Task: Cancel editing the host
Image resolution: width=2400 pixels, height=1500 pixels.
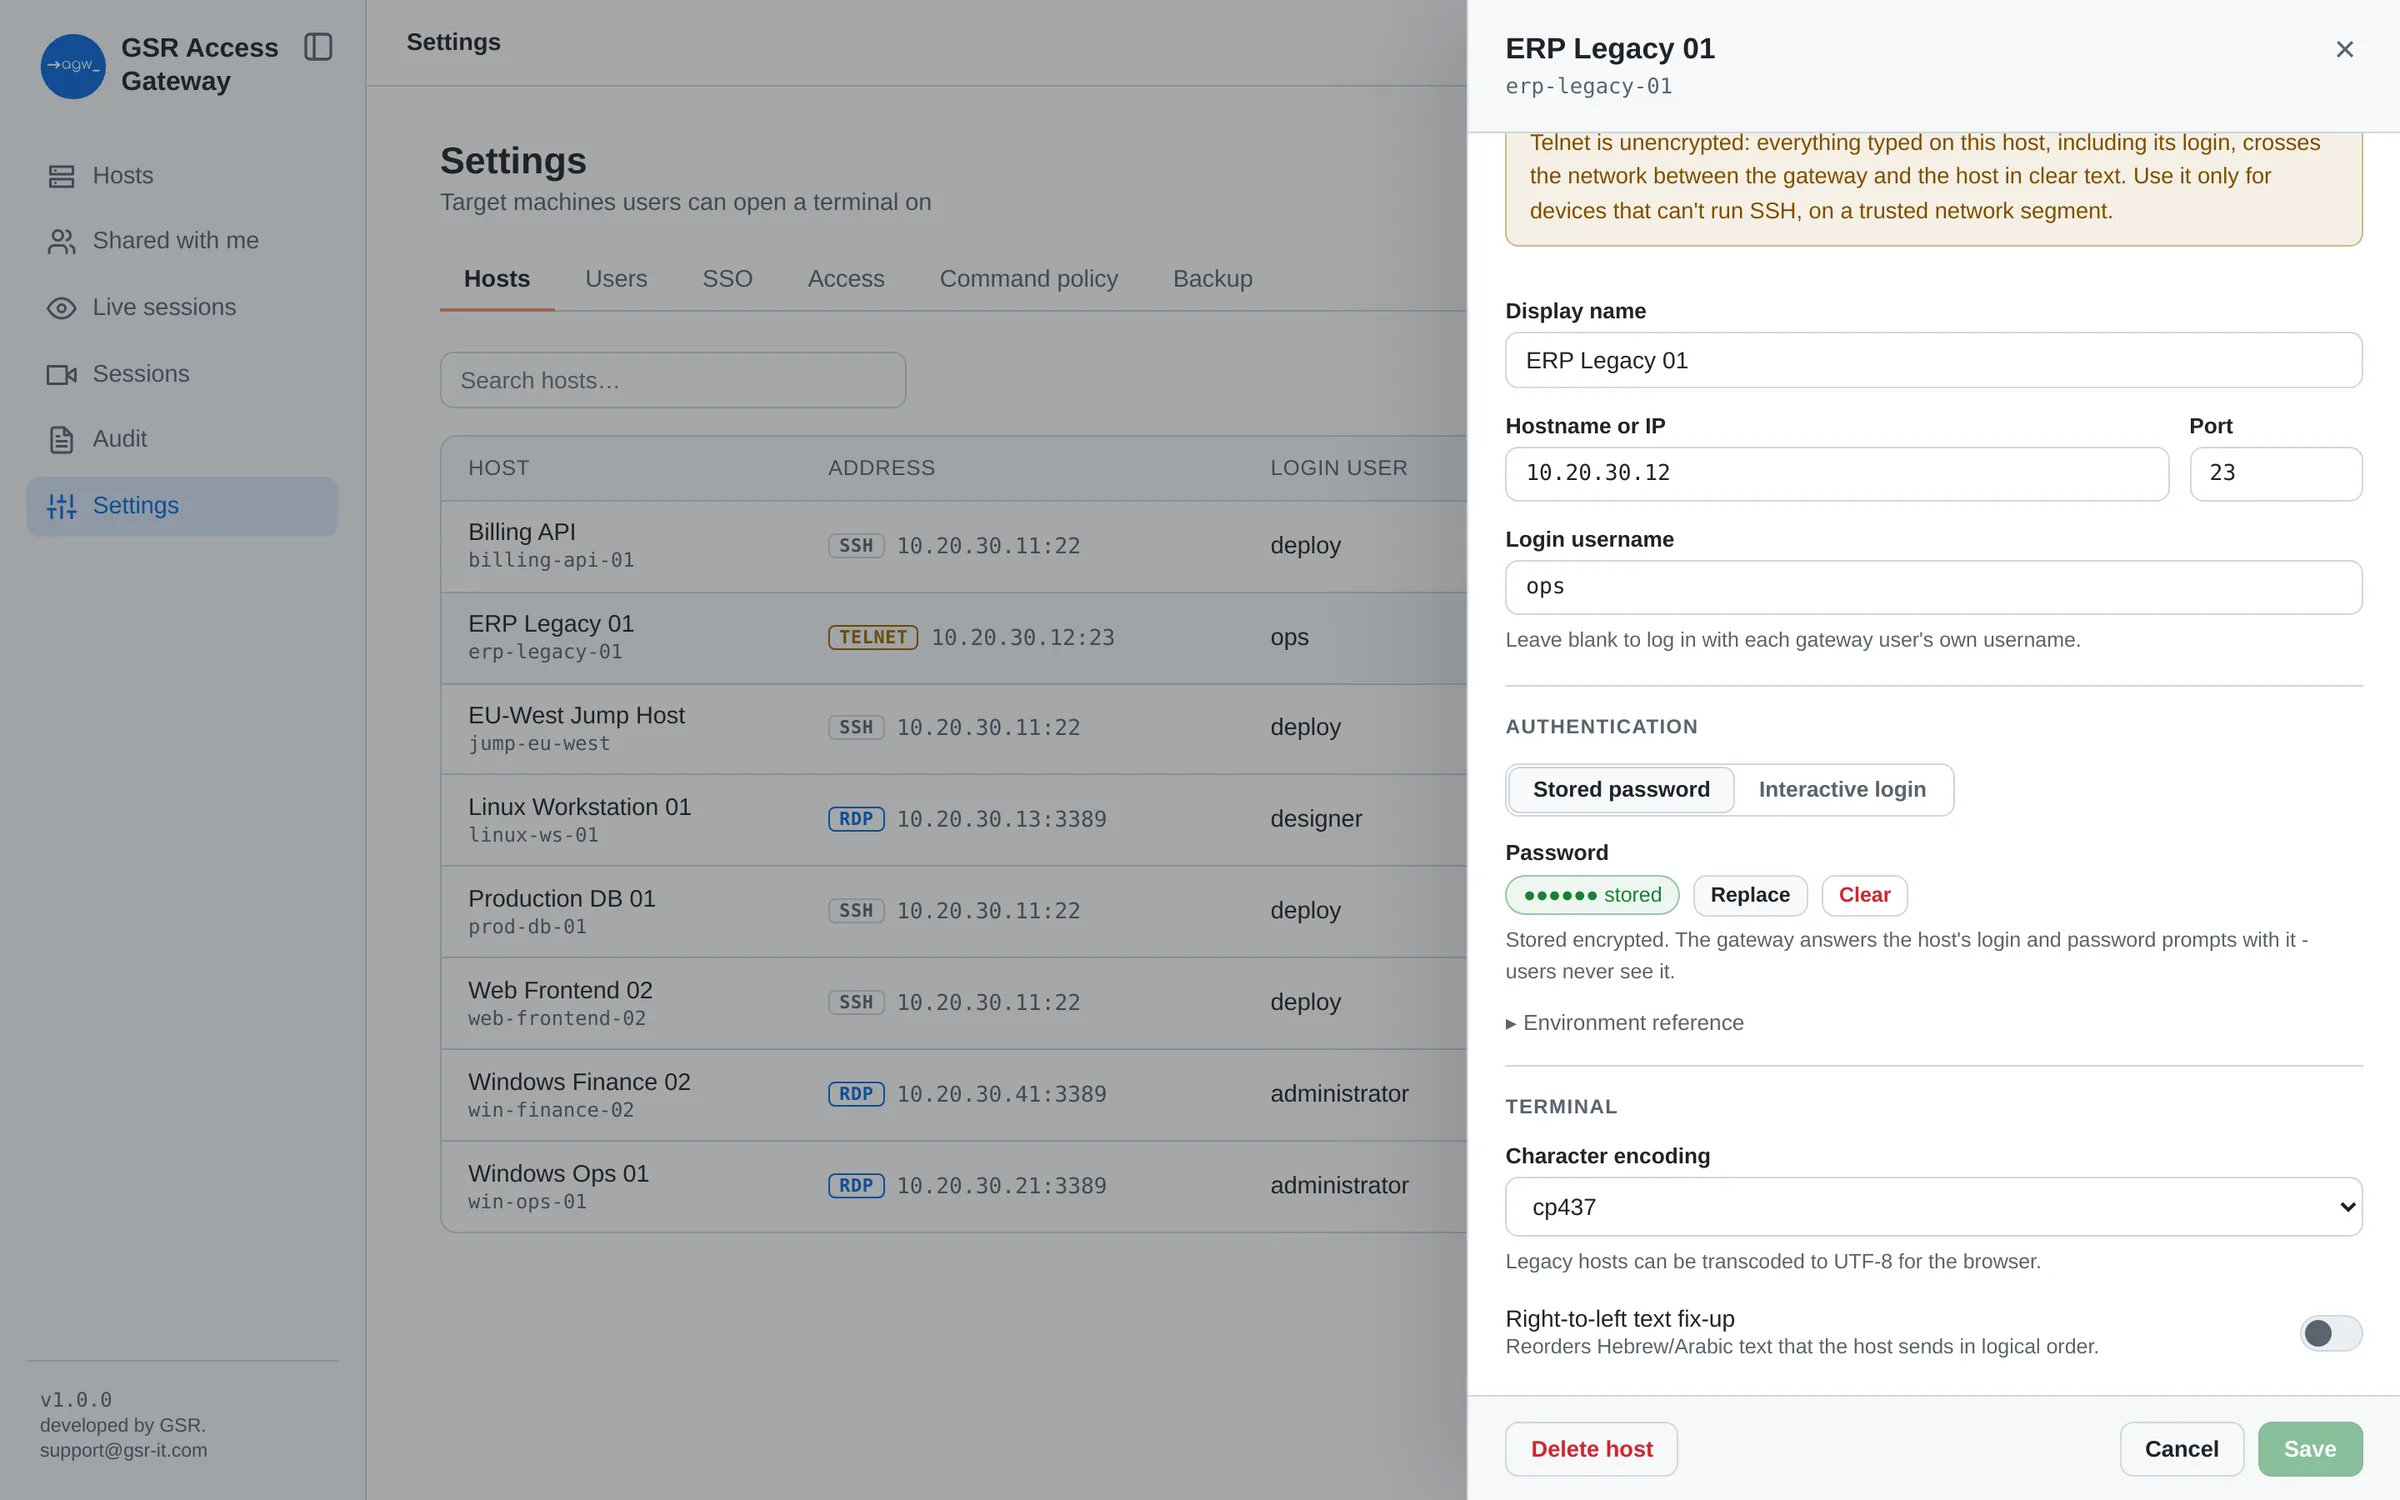Action: (2181, 1449)
